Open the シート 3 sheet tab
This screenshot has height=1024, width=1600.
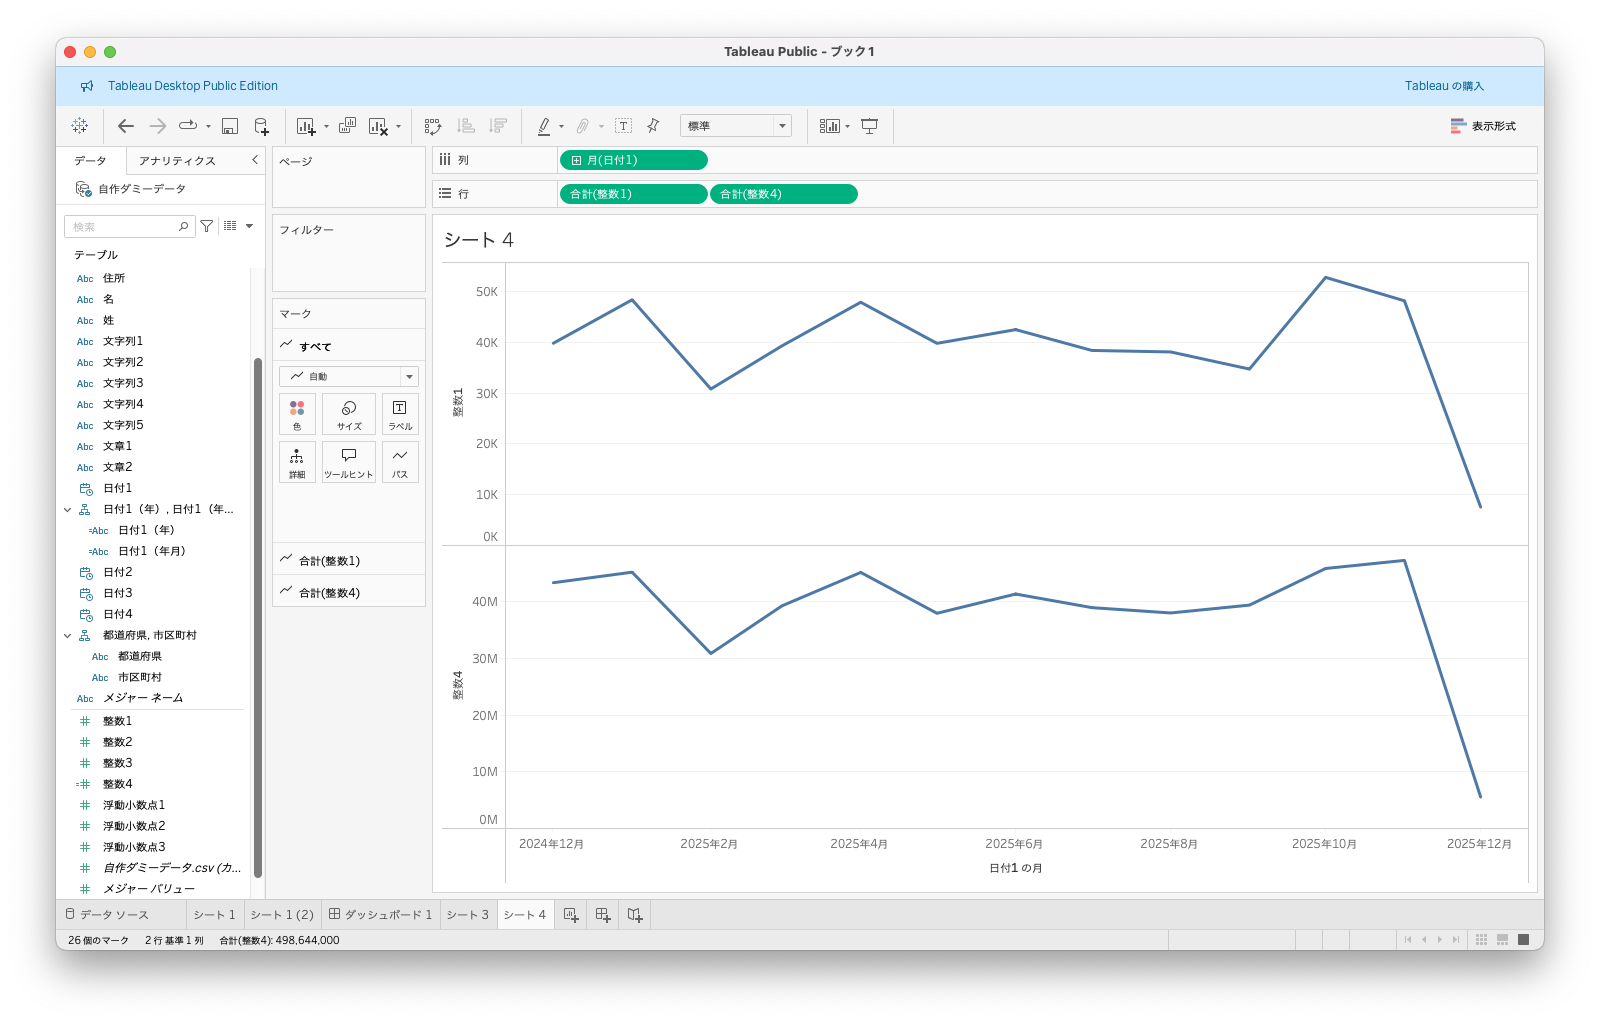(467, 915)
